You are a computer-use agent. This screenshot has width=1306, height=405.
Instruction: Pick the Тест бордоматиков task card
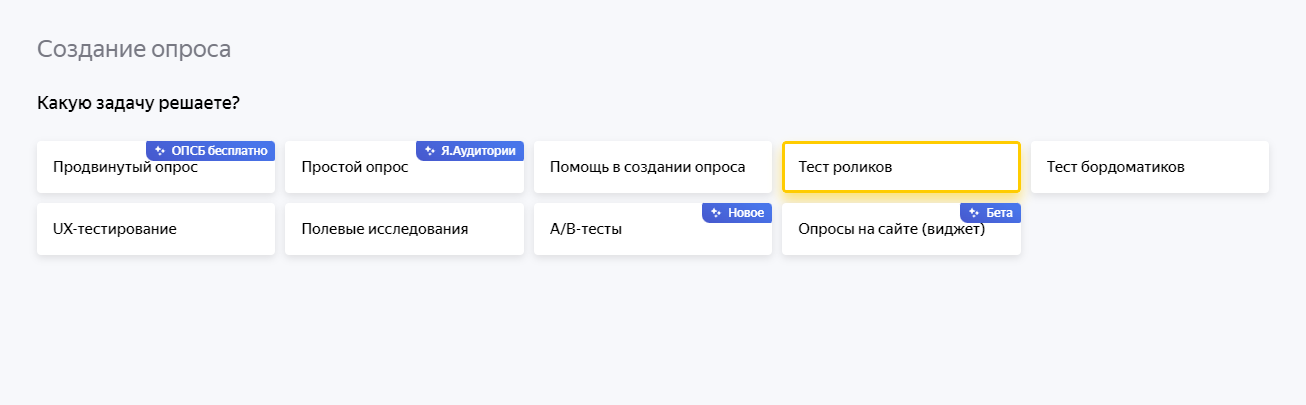(x=1149, y=167)
